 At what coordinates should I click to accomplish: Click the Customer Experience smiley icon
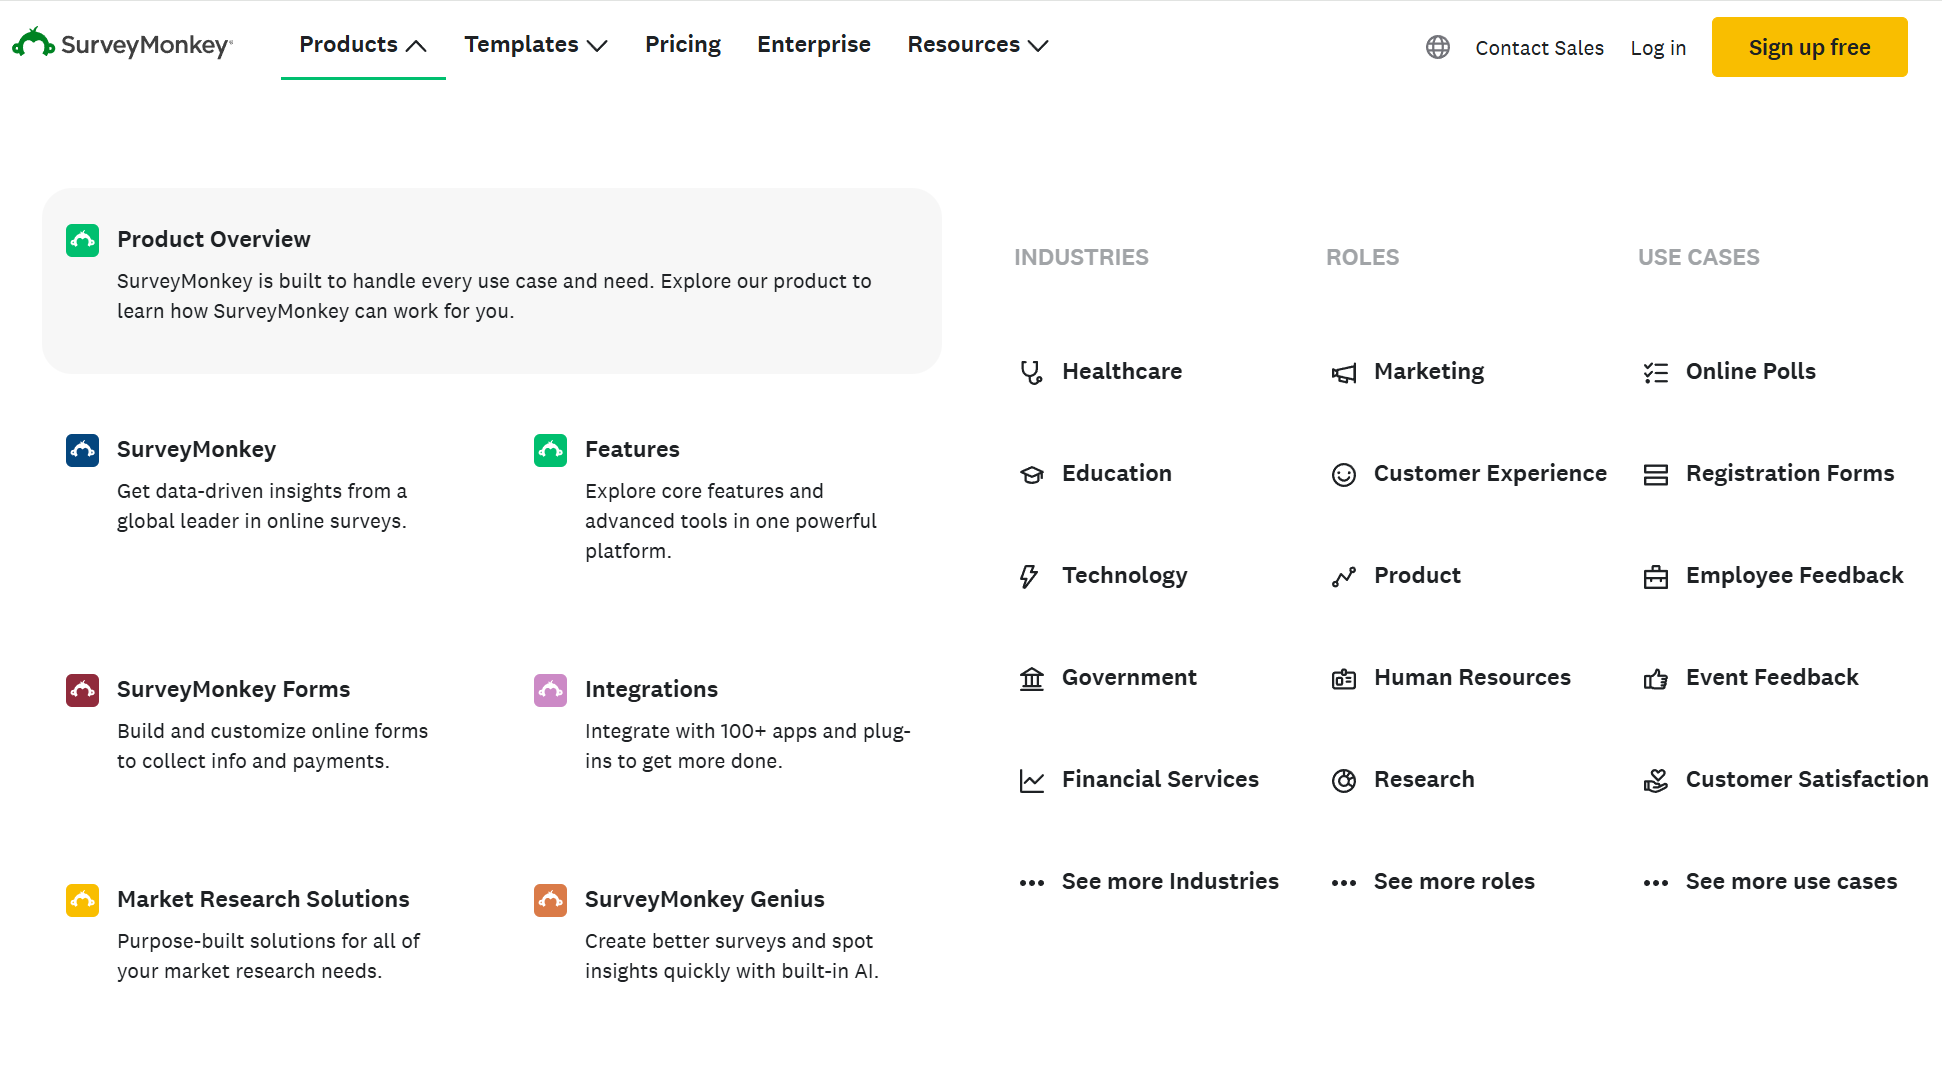click(1343, 475)
